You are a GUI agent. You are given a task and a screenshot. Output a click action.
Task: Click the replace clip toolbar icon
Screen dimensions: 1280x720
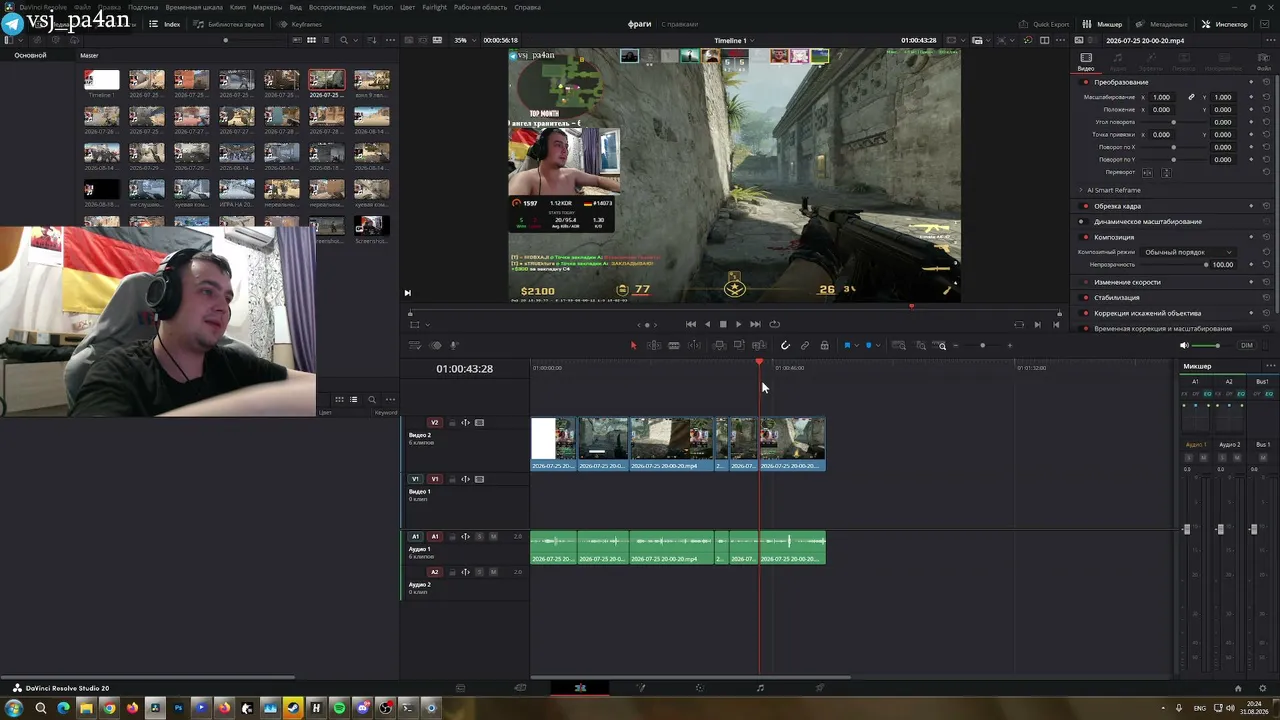click(757, 346)
